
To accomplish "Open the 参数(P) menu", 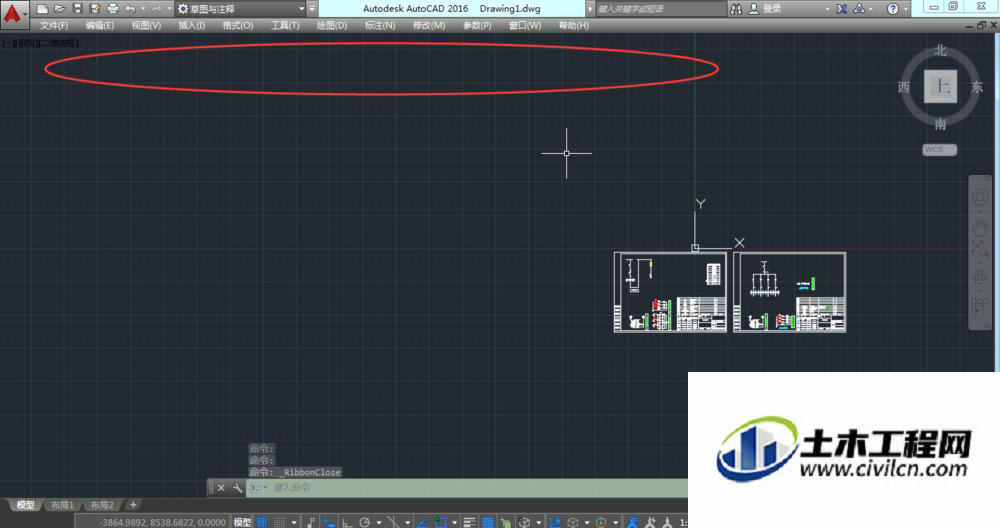I will pyautogui.click(x=477, y=26).
